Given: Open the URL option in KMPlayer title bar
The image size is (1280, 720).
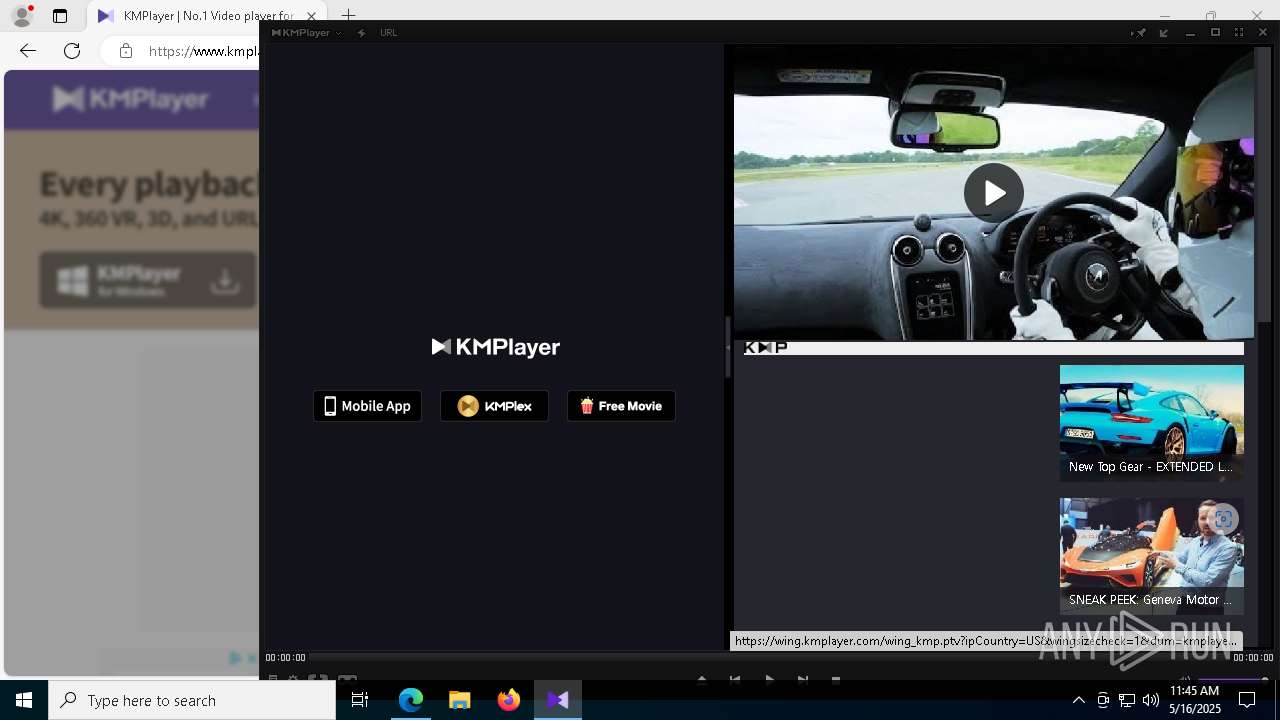Looking at the screenshot, I should (388, 33).
